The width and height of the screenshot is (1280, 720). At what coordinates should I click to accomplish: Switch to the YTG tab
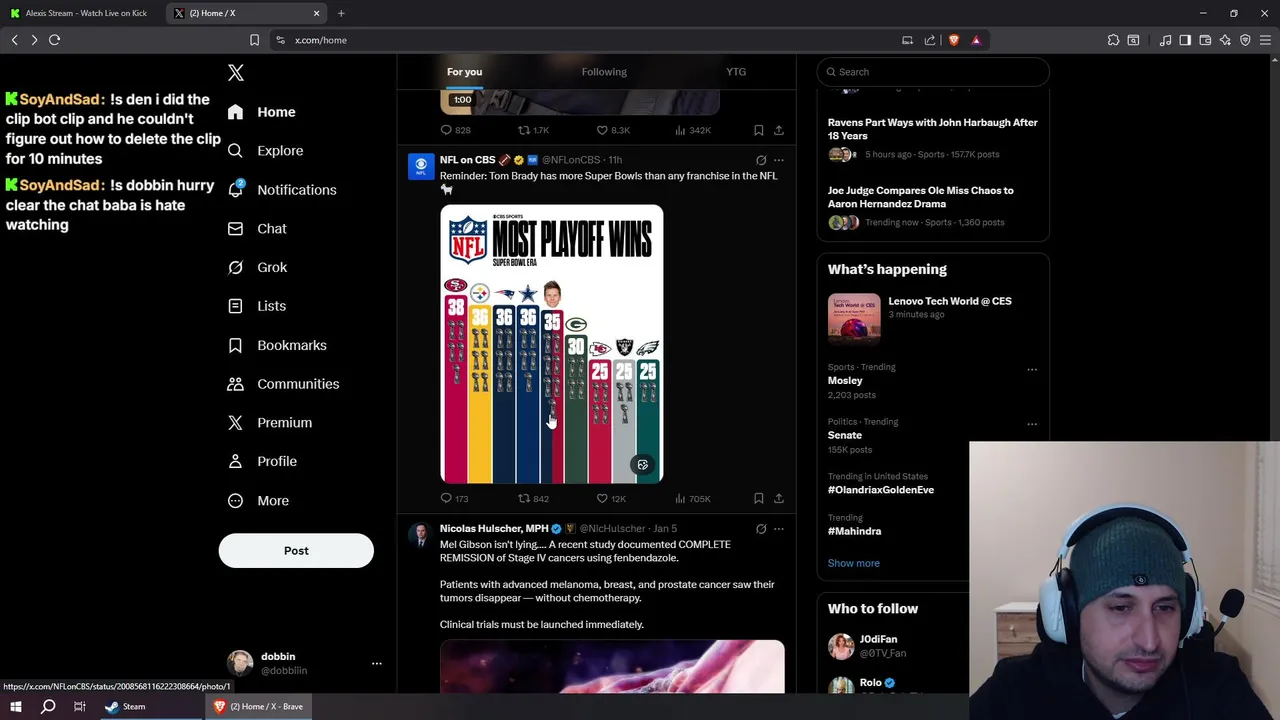736,72
